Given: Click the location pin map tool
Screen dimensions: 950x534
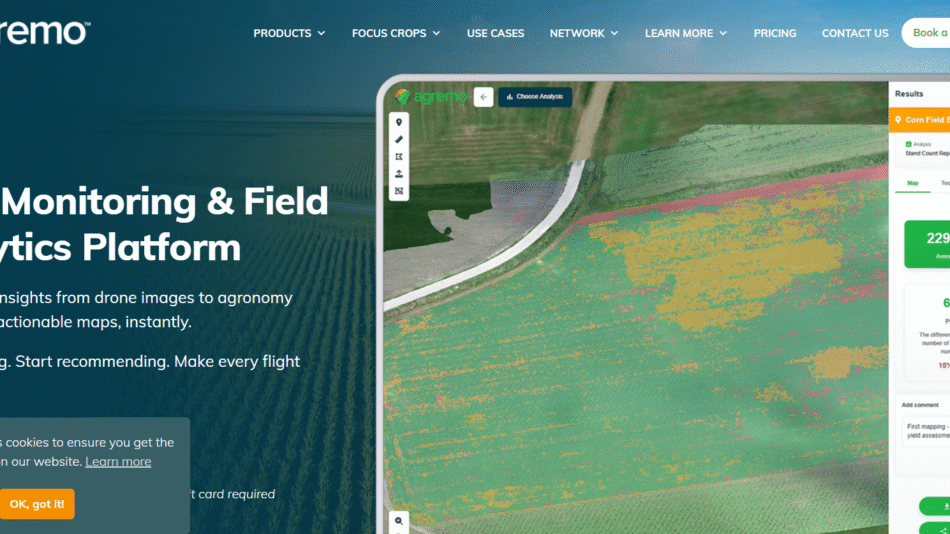Looking at the screenshot, I should (x=399, y=123).
